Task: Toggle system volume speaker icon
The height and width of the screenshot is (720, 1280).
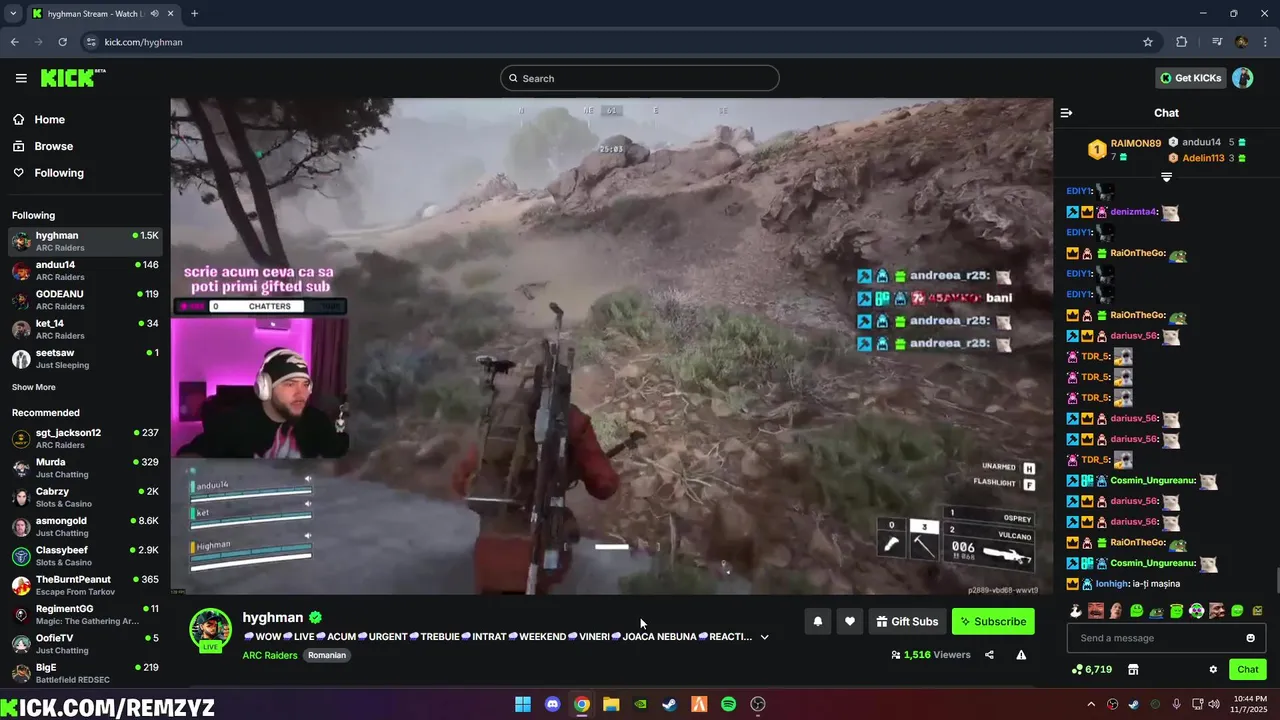Action: (1213, 704)
